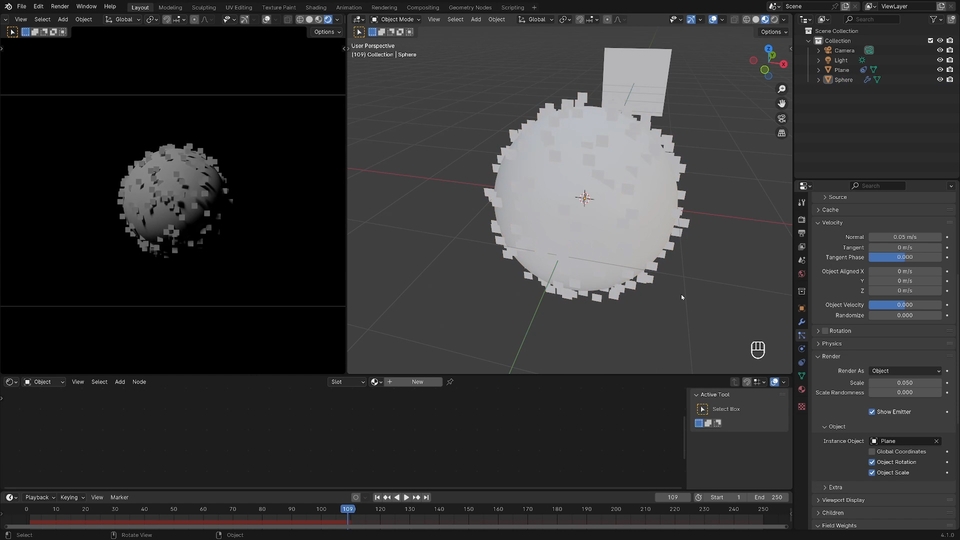The width and height of the screenshot is (960, 540).
Task: Adjust the Object Velocity slider
Action: click(905, 305)
